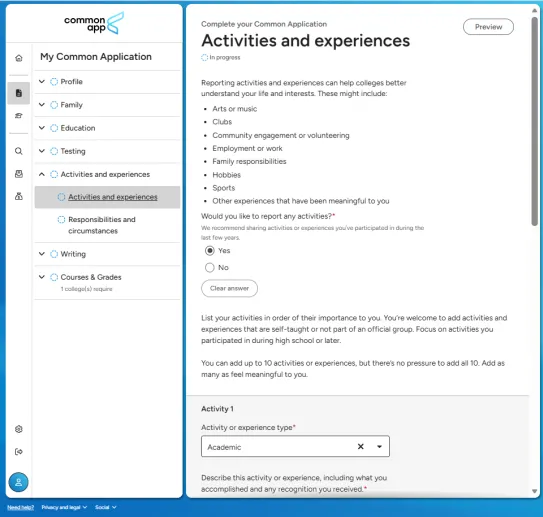Expand the Writing section chevron

42,254
